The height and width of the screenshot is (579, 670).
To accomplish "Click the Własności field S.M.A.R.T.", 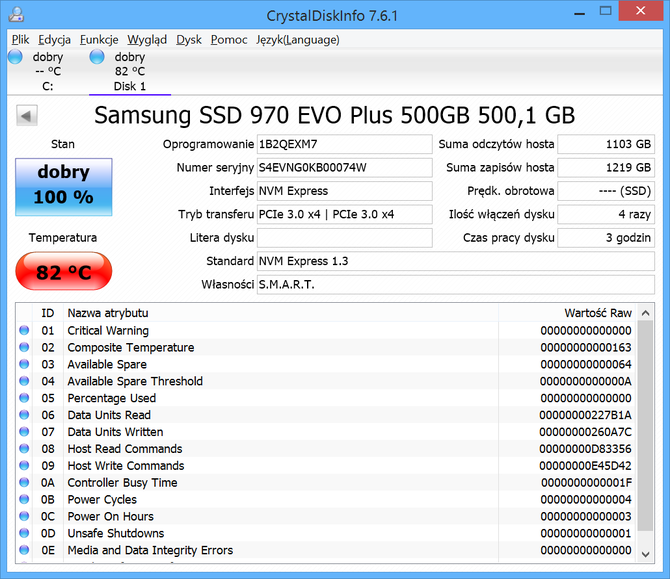I will click(455, 285).
